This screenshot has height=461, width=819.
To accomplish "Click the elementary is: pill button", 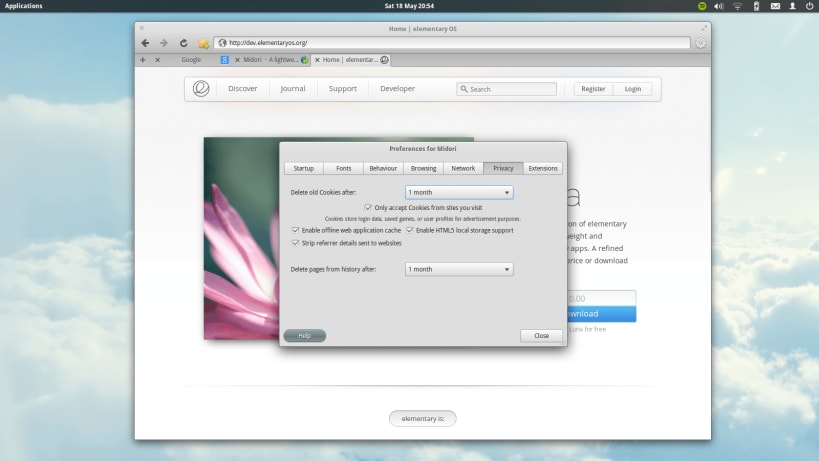I will (423, 419).
